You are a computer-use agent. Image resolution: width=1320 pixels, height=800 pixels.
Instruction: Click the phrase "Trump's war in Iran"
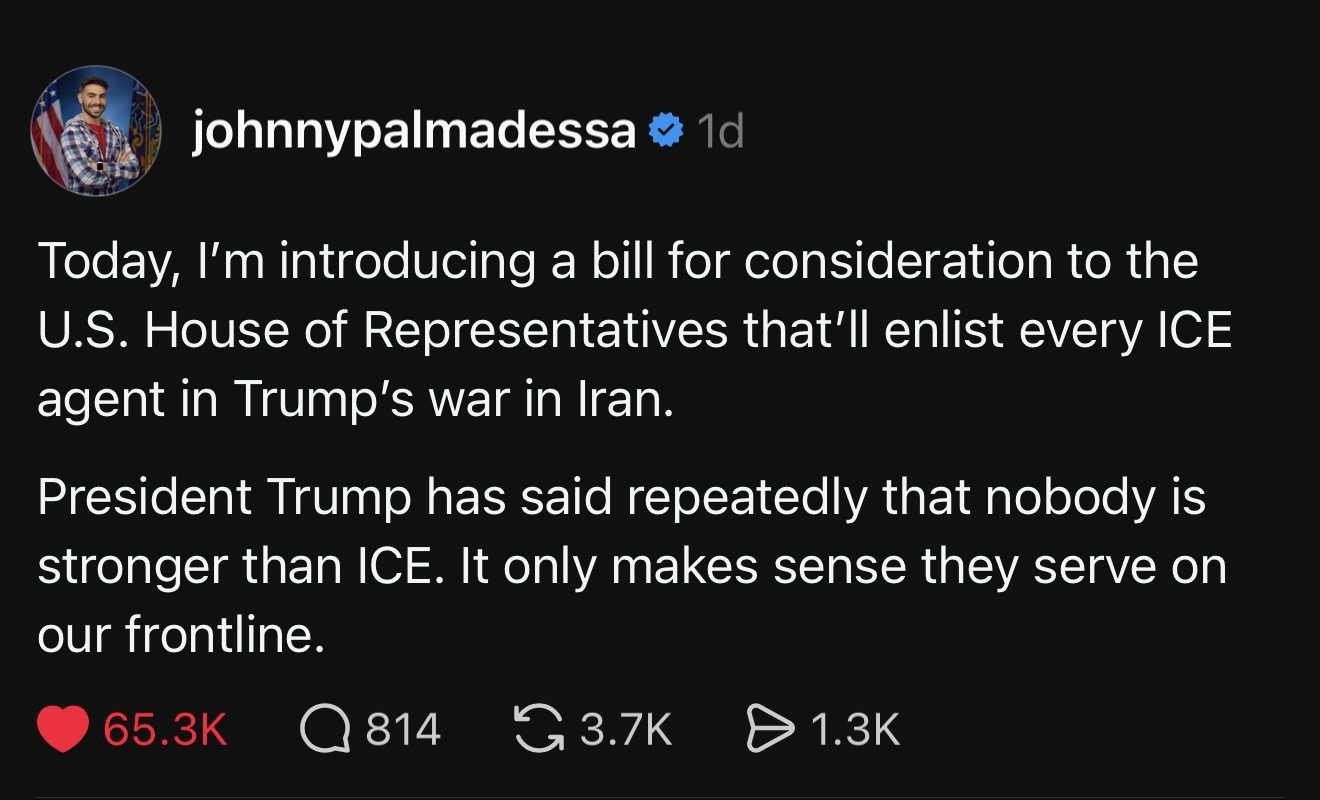point(448,400)
